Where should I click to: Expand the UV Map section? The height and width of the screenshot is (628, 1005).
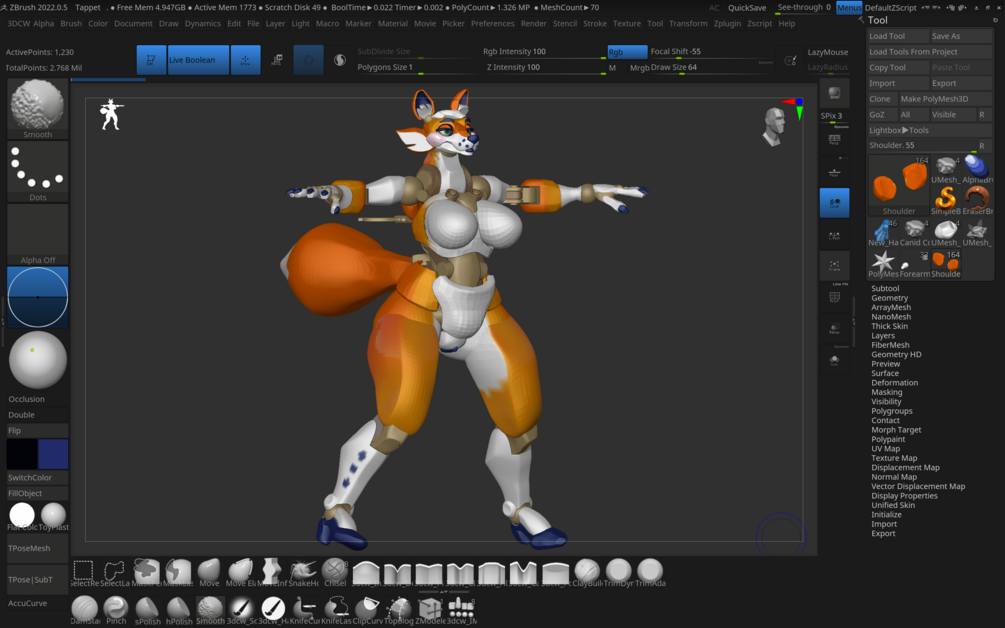click(x=885, y=449)
